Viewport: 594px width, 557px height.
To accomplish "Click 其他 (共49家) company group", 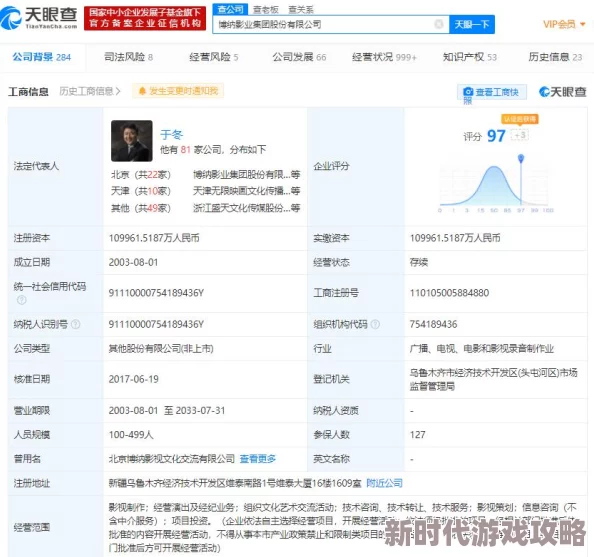I will click(x=141, y=208).
